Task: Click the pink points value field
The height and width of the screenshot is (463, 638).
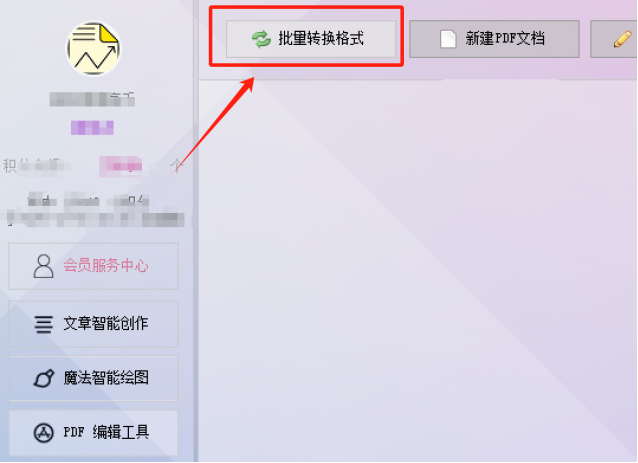Action: point(121,166)
